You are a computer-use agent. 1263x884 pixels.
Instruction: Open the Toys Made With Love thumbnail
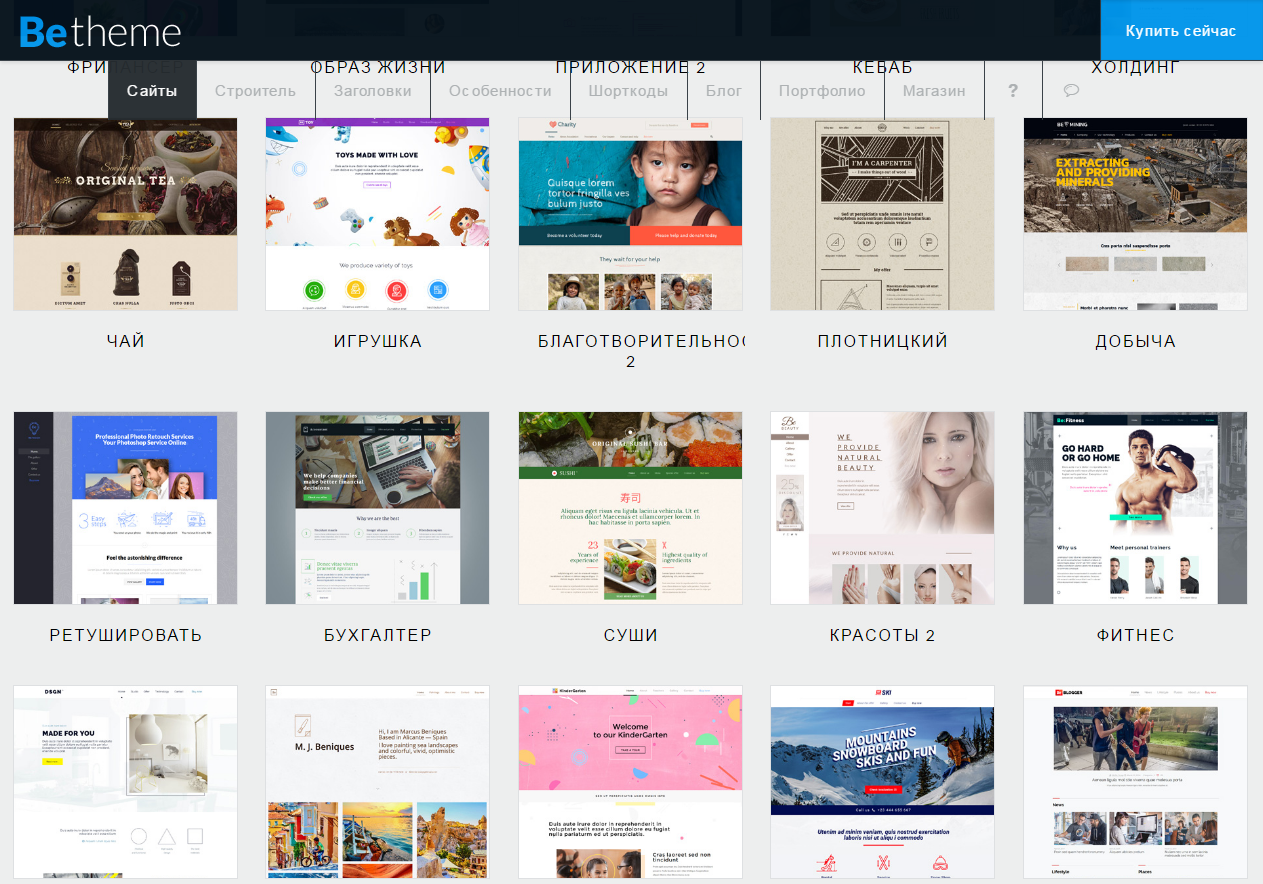pyautogui.click(x=378, y=214)
